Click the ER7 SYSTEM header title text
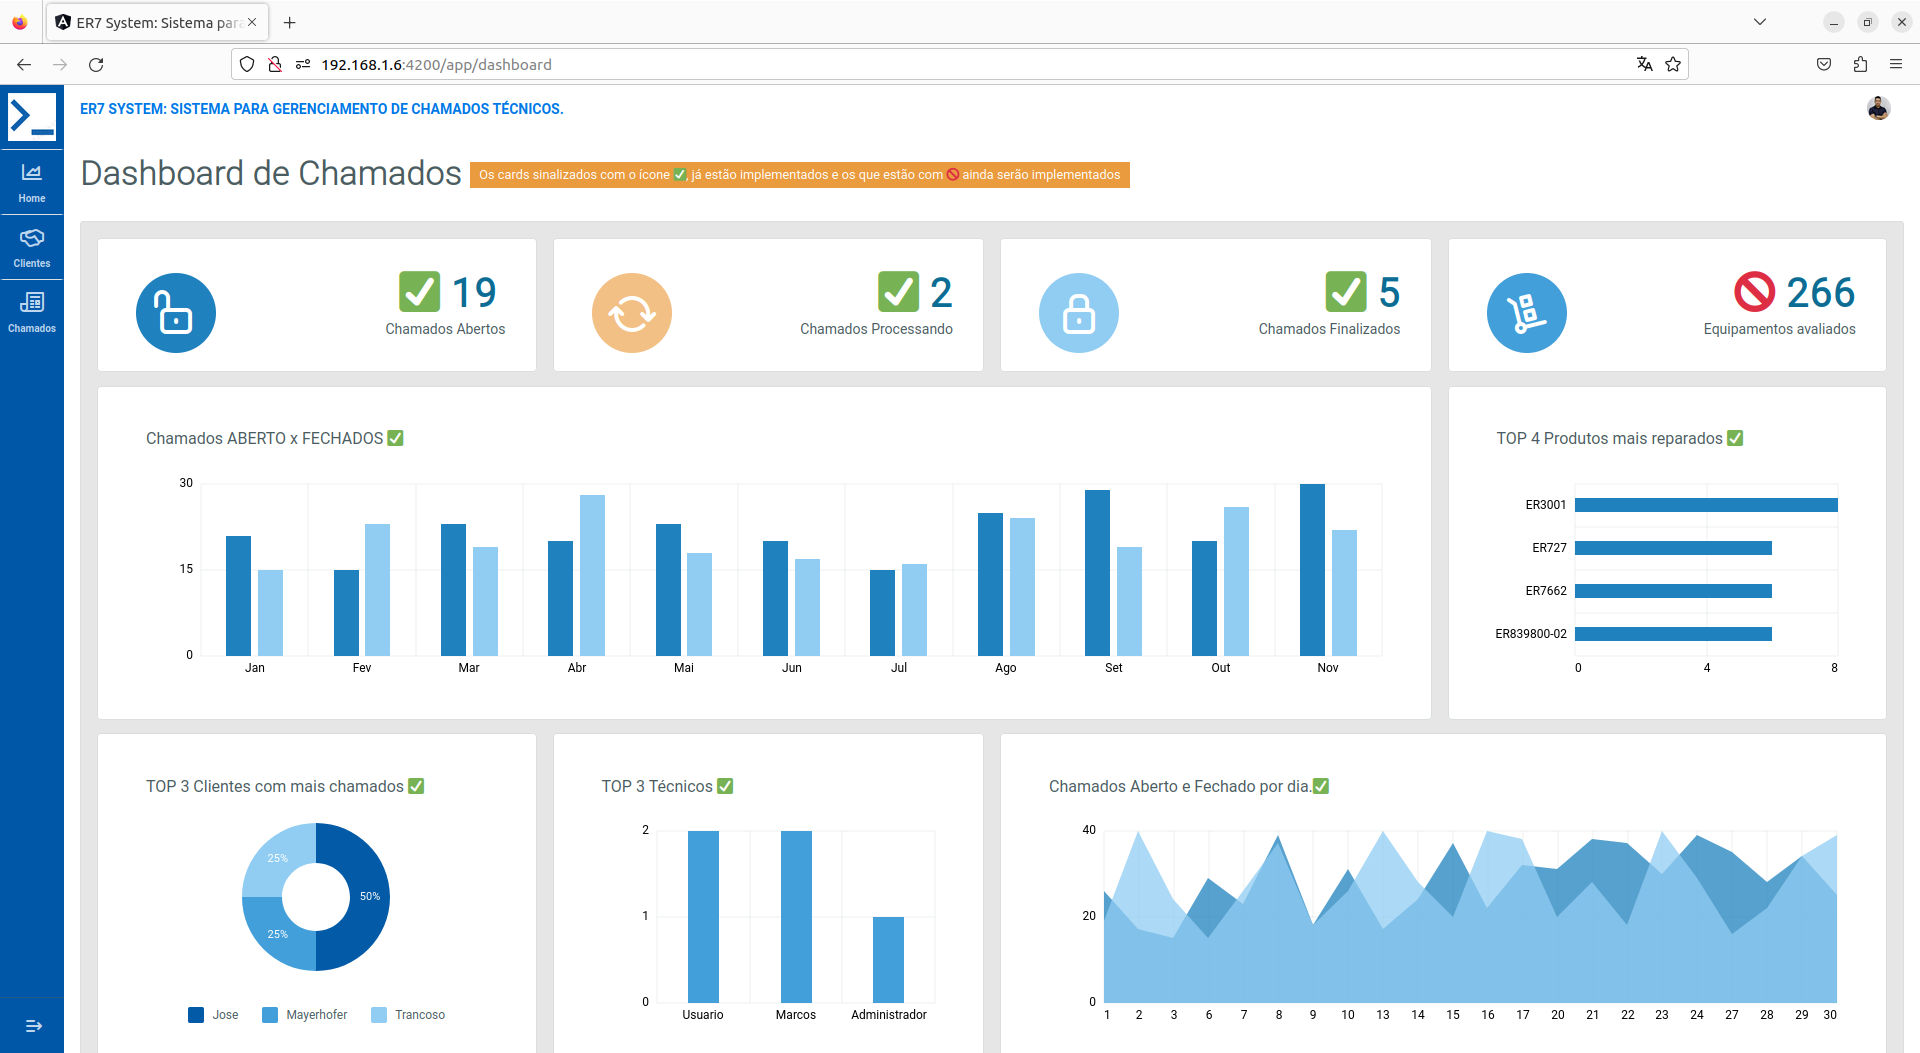The height and width of the screenshot is (1053, 1920). pyautogui.click(x=322, y=109)
